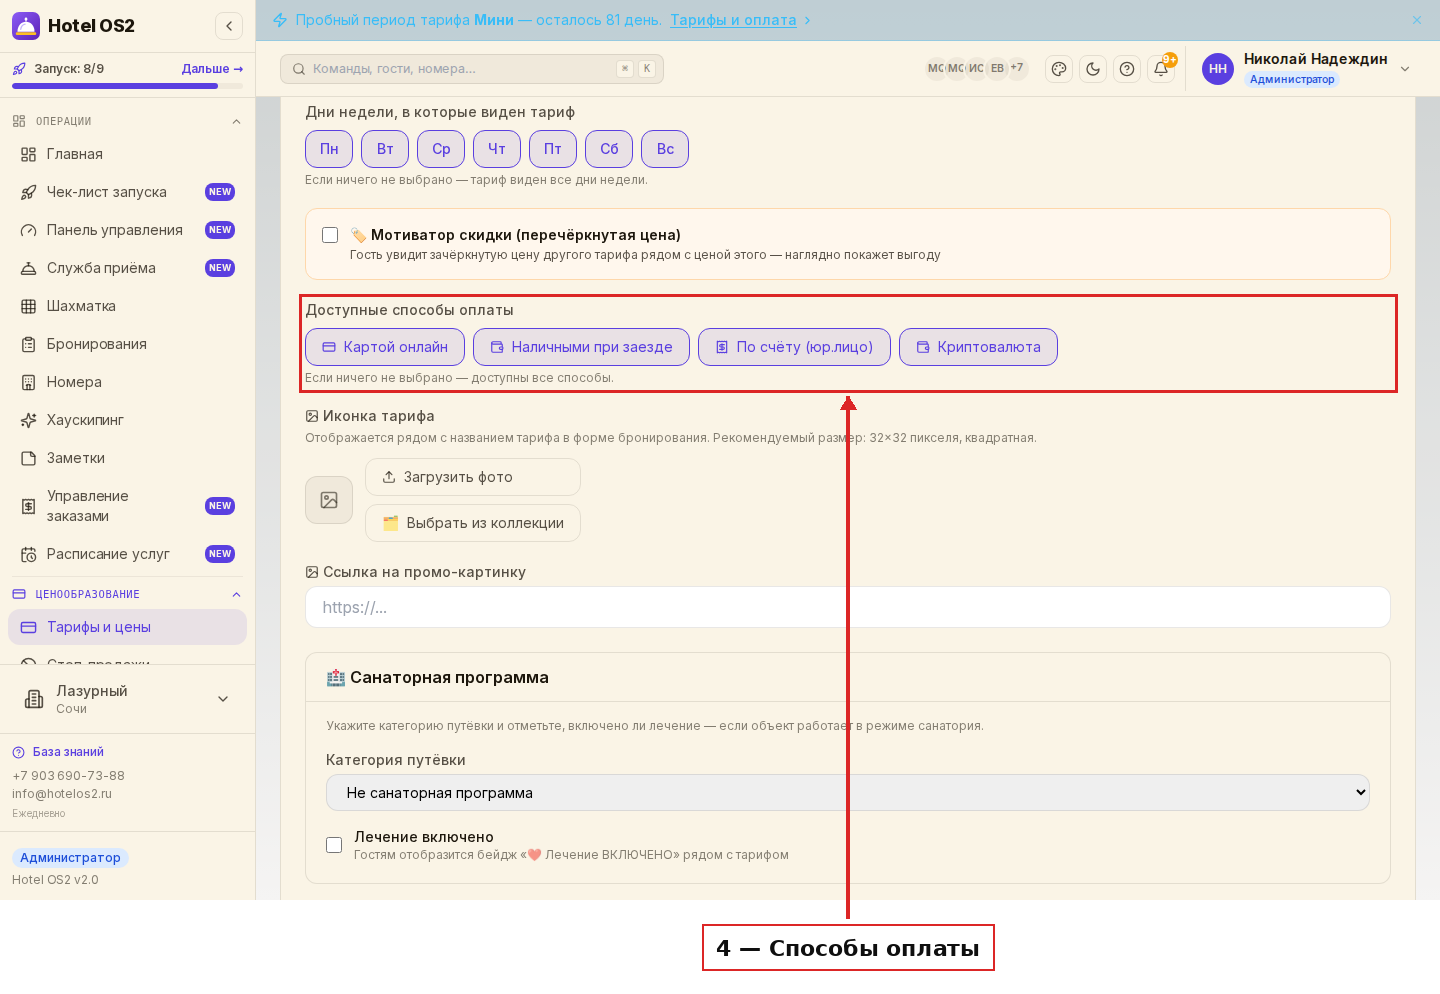Toggle Картой онлайн payment method
This screenshot has height=994, width=1440.
385,347
